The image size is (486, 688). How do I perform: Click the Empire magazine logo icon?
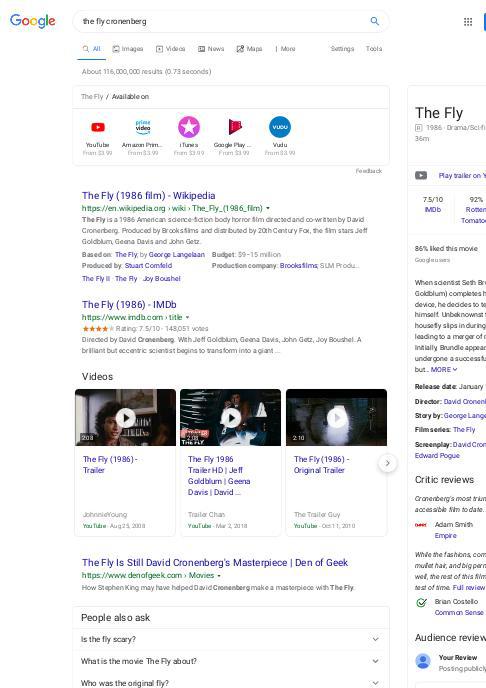pos(421,525)
